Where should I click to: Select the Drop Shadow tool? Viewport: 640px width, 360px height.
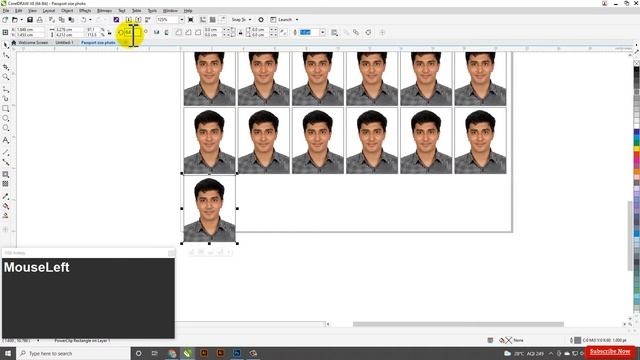tap(6, 174)
